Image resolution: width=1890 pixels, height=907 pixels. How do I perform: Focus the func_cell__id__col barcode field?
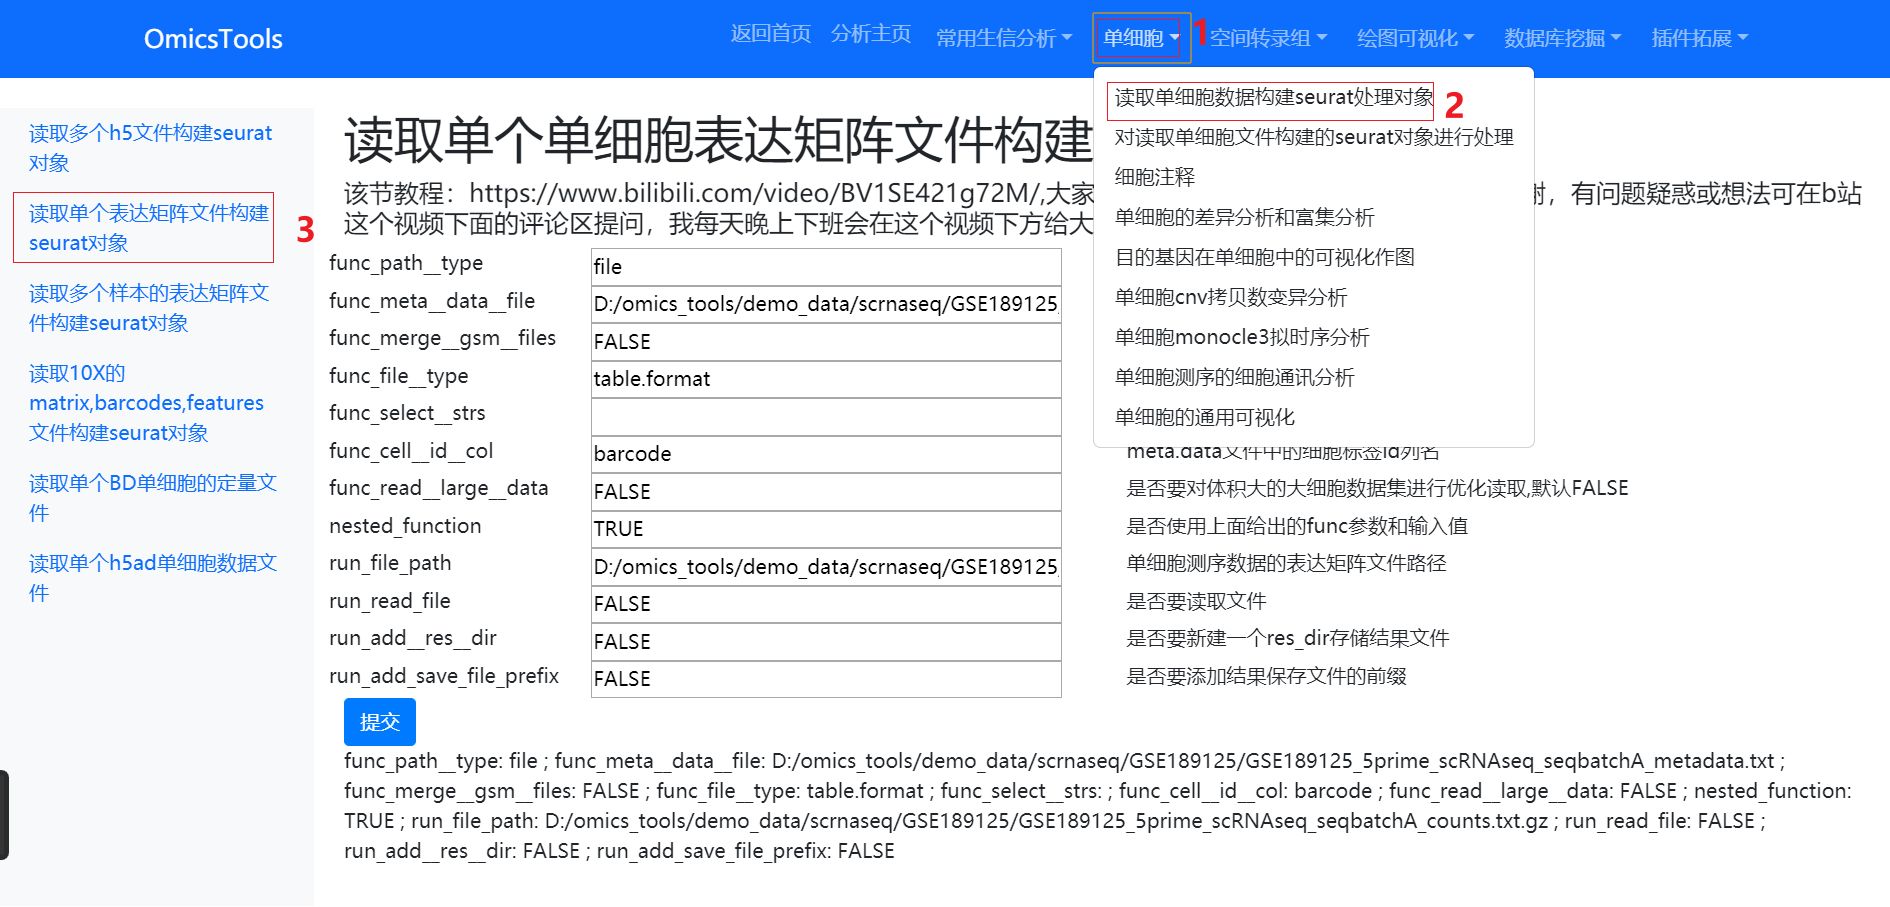826,454
